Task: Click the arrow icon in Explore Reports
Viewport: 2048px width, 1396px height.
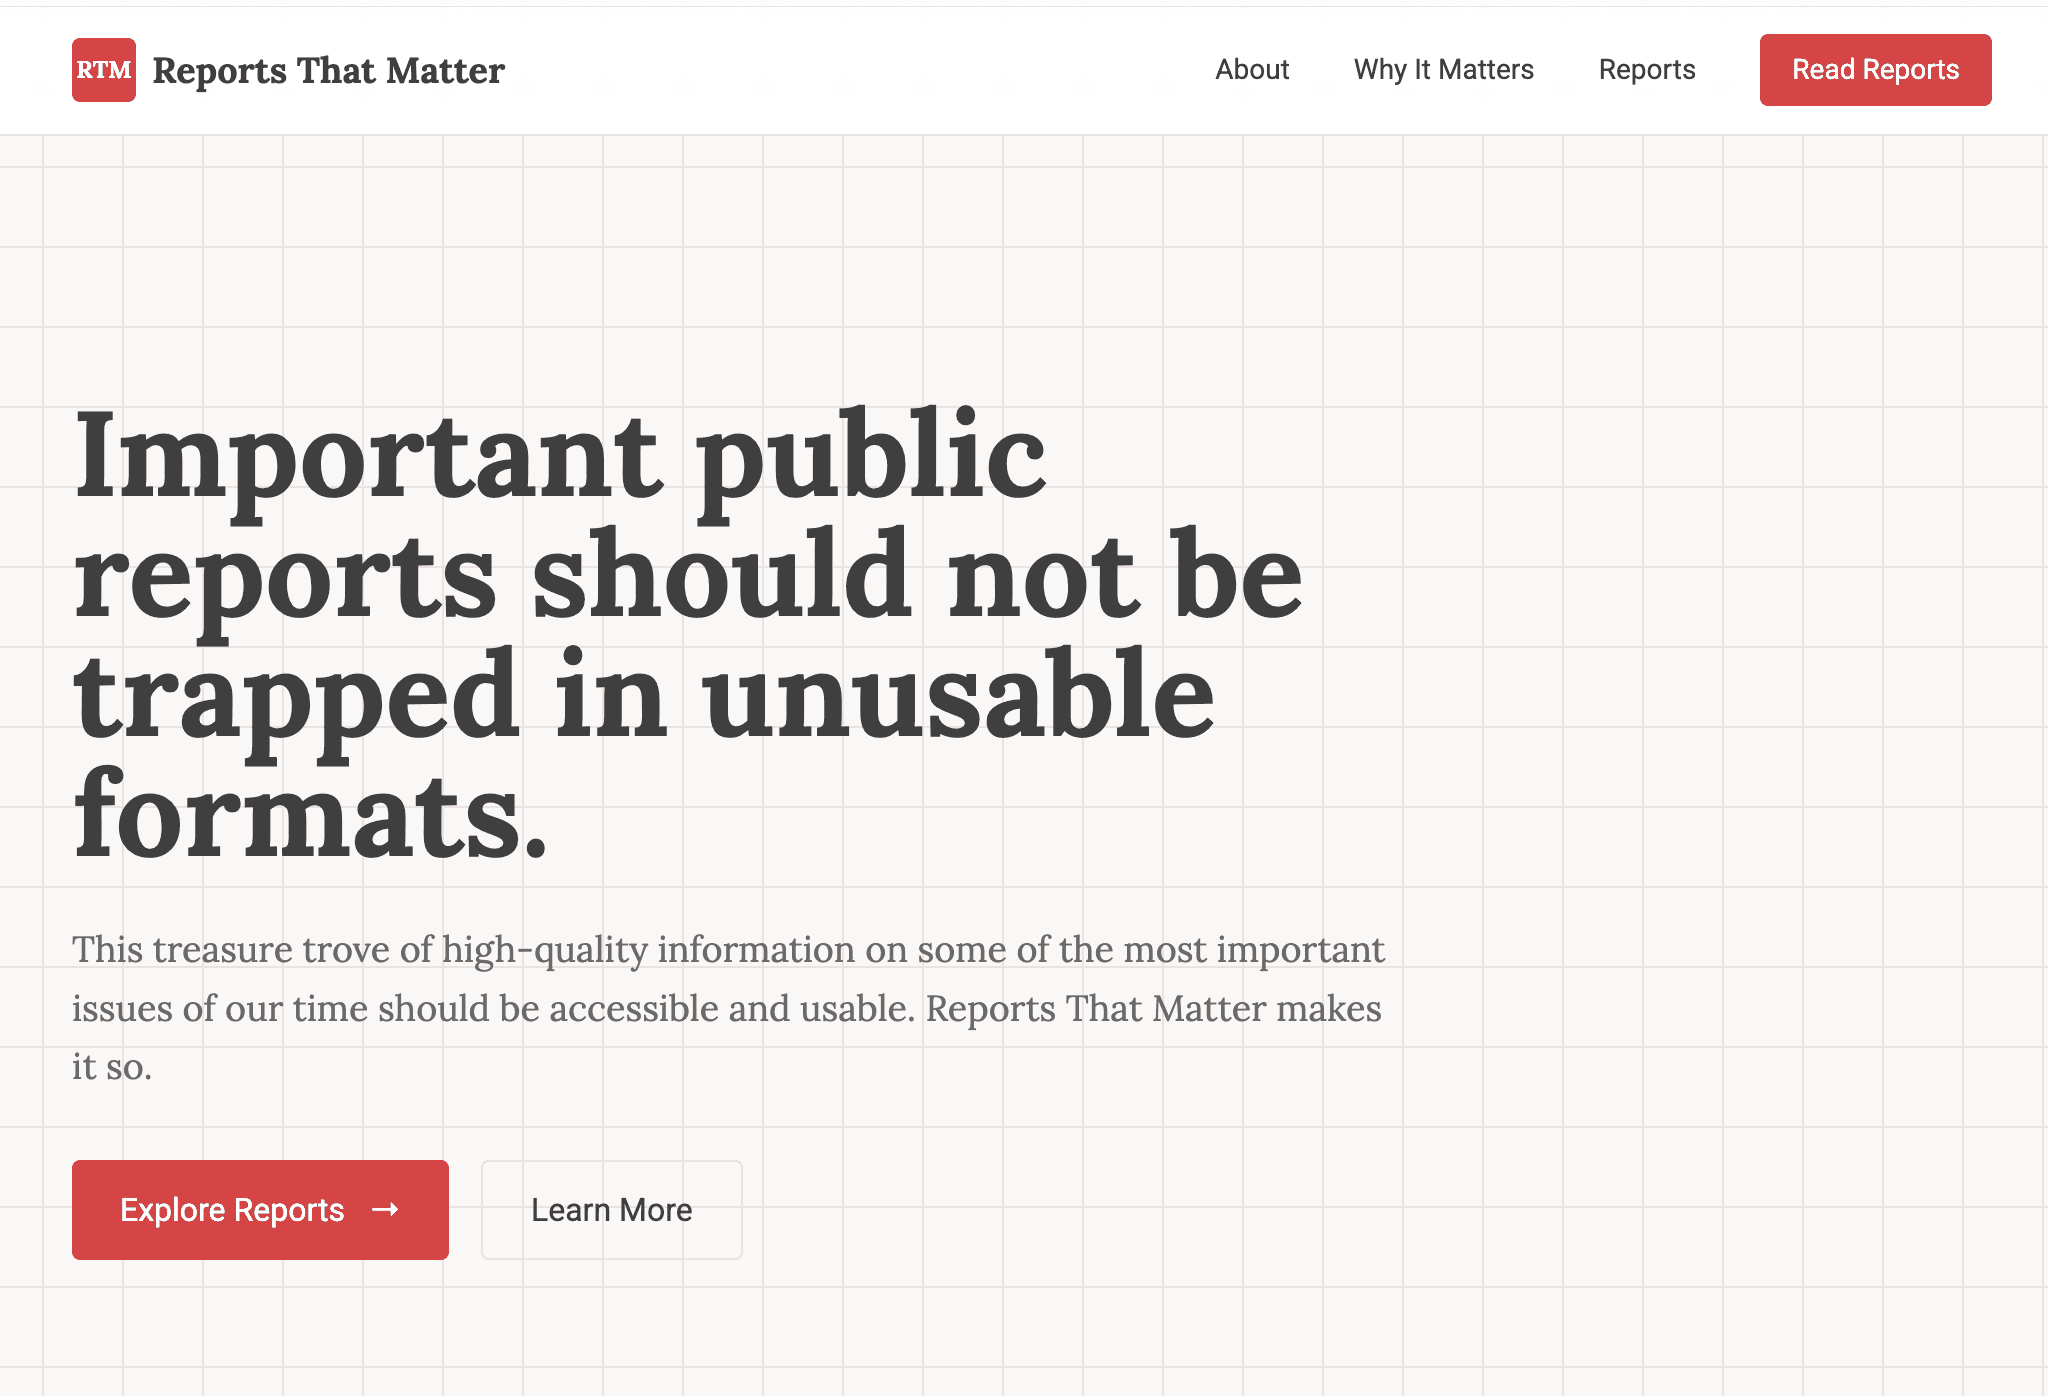Action: click(385, 1210)
